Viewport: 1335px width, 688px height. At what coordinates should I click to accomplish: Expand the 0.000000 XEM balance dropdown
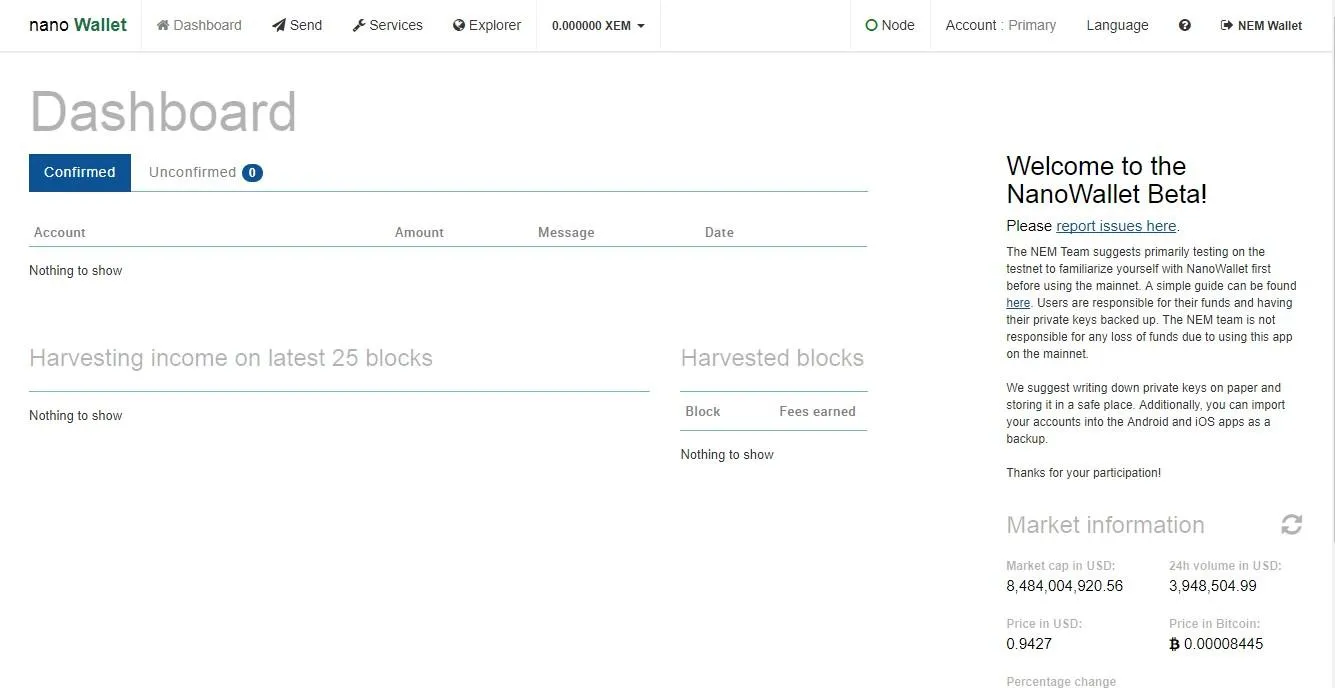[598, 26]
